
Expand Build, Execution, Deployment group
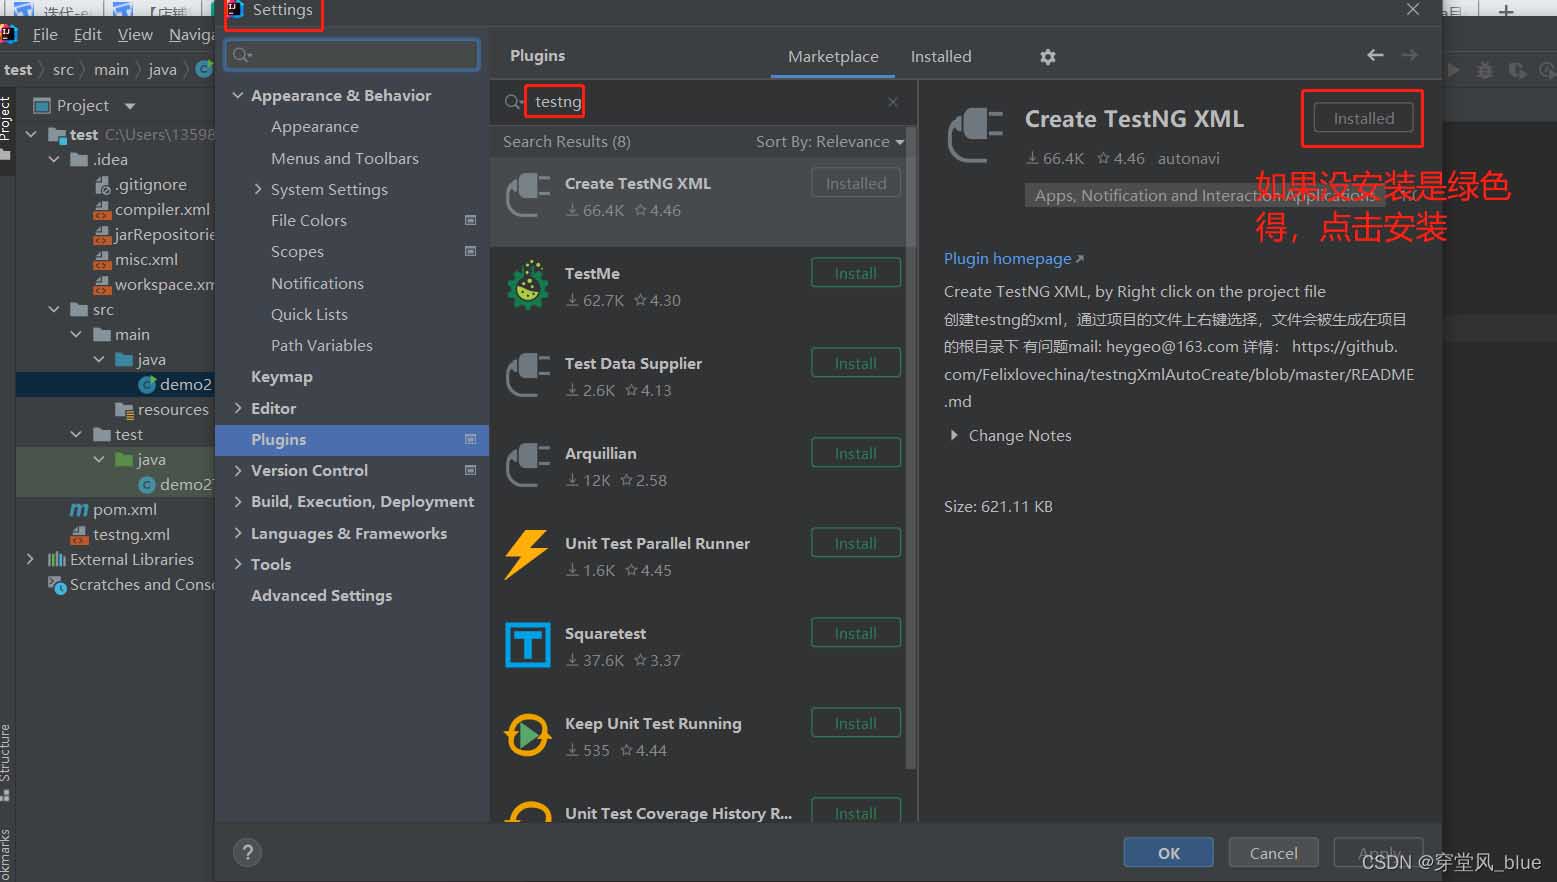click(x=238, y=501)
